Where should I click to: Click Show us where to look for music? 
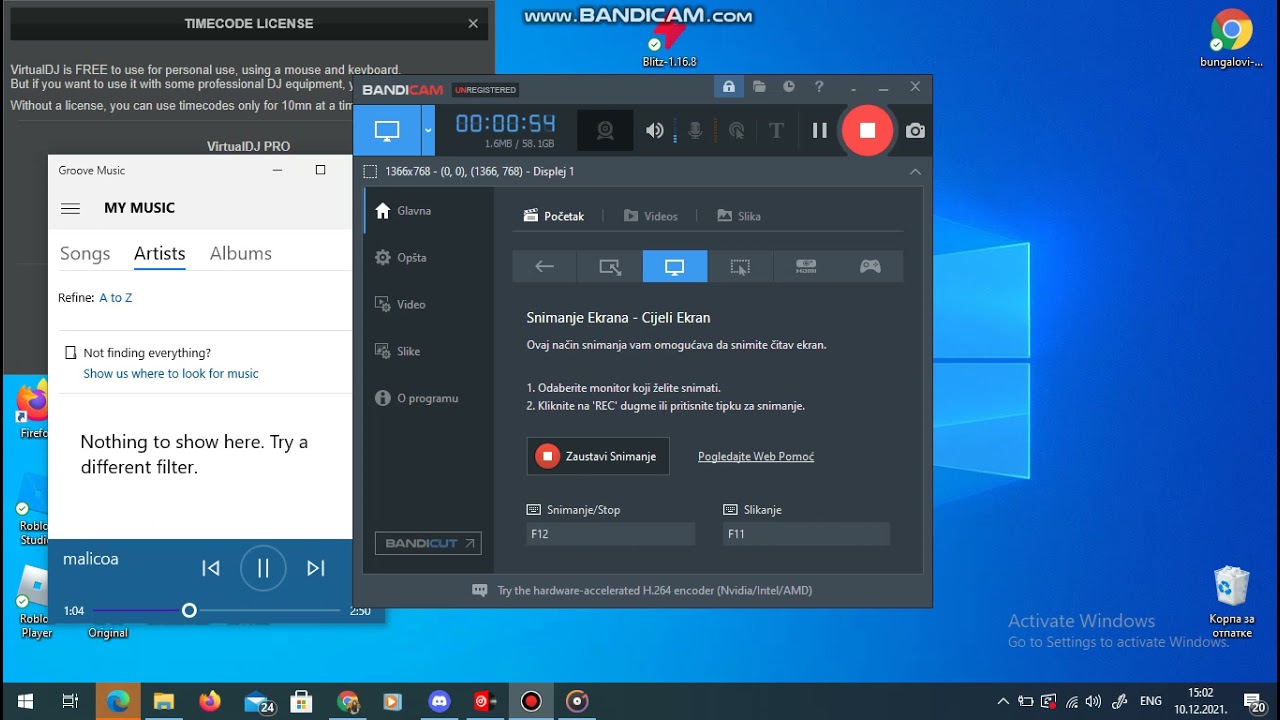171,374
